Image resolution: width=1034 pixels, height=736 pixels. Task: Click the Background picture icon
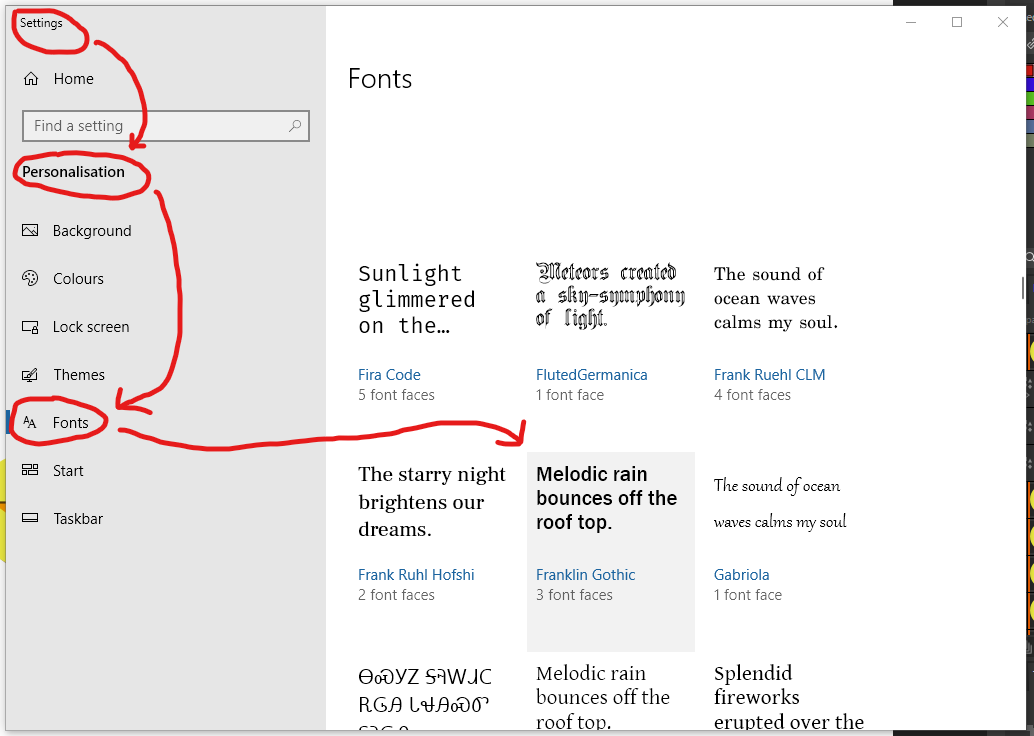(x=30, y=231)
